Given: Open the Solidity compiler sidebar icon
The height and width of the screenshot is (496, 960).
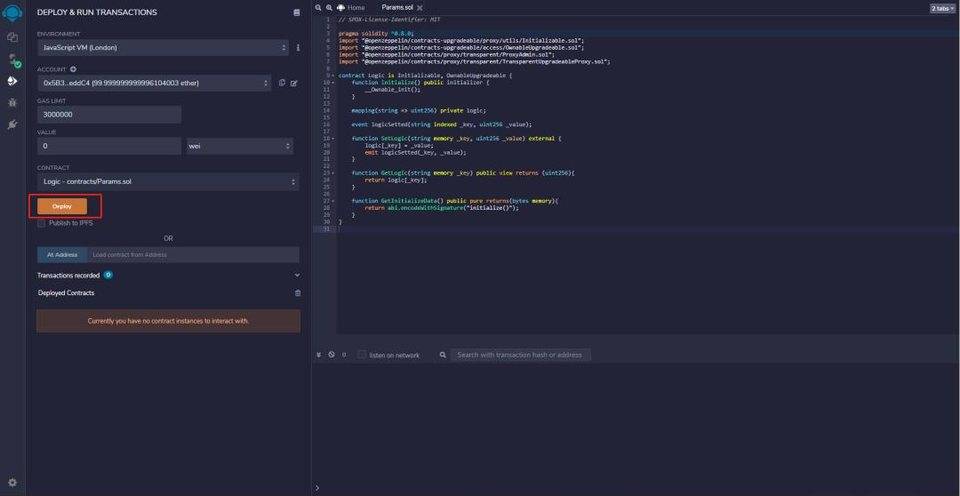Looking at the screenshot, I should click(12, 59).
